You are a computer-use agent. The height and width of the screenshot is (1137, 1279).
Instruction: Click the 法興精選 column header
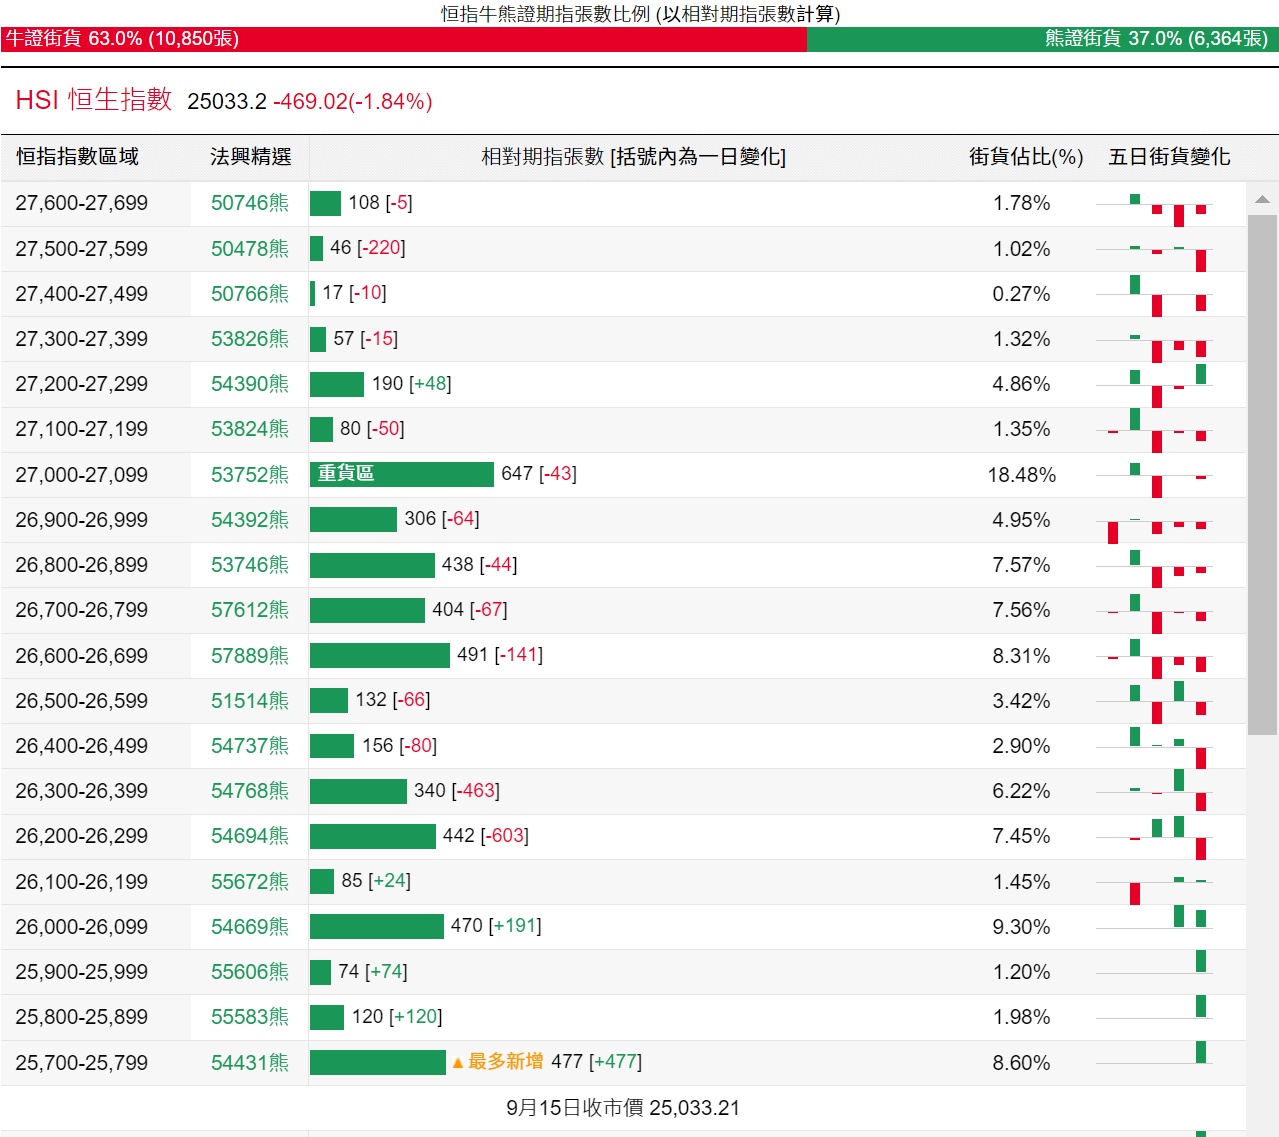pyautogui.click(x=250, y=157)
